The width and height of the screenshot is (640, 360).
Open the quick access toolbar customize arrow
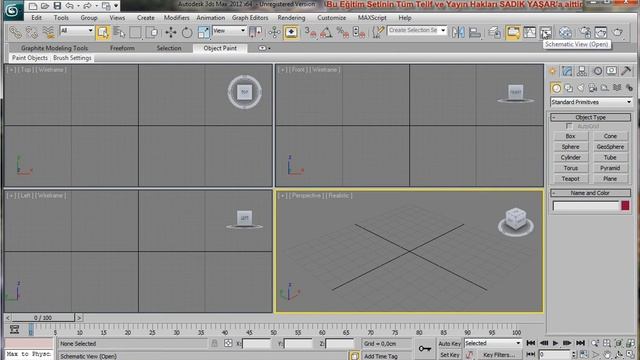[116, 6]
